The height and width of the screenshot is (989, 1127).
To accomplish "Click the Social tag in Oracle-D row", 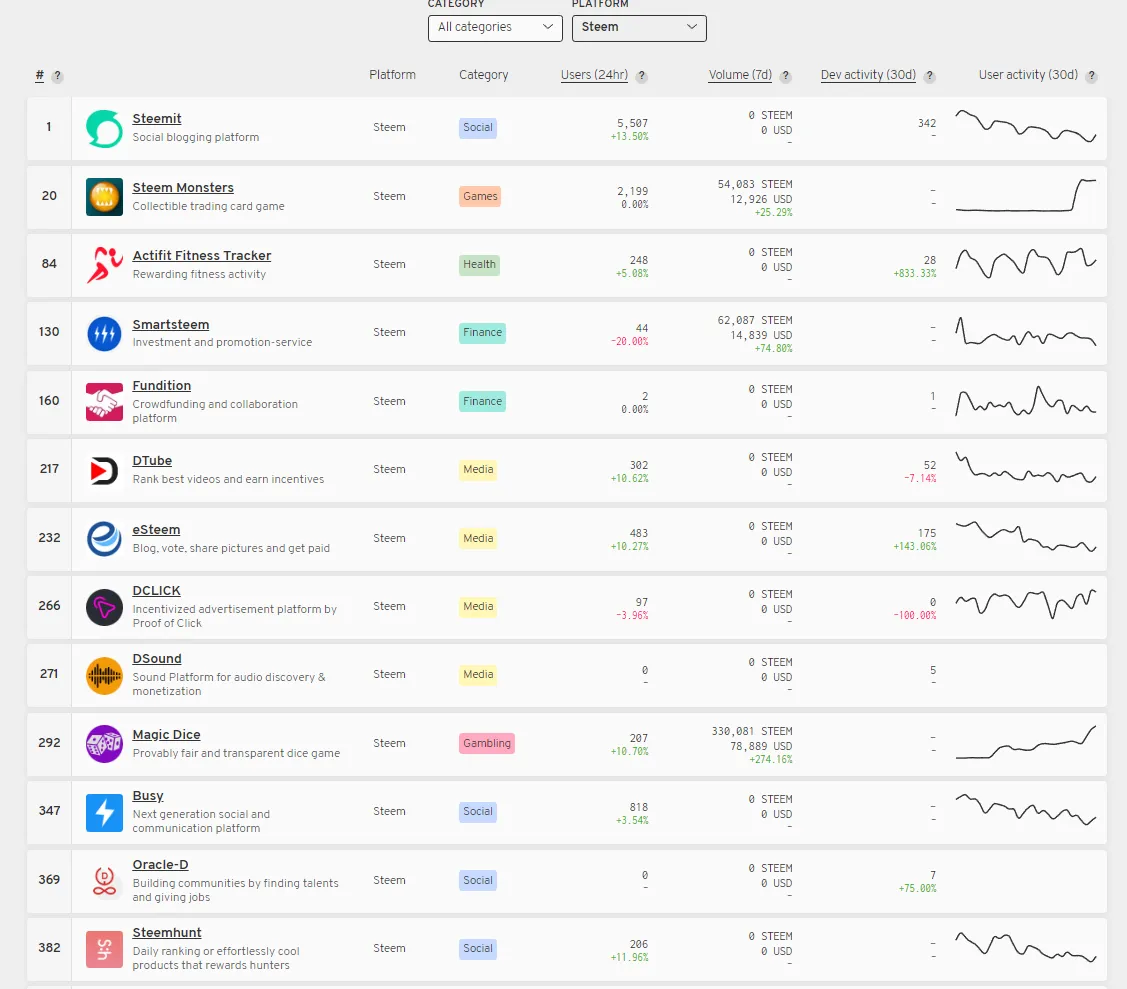I will pos(478,880).
